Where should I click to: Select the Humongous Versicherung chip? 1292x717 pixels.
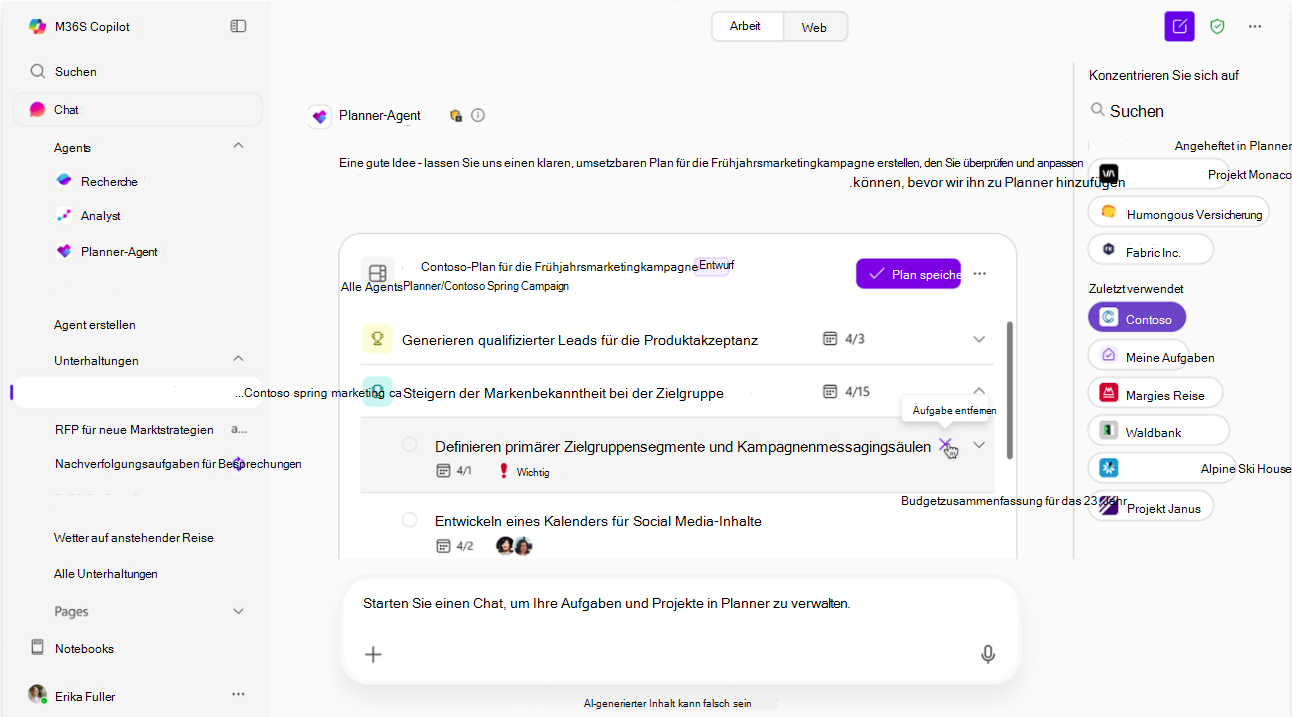click(x=1179, y=213)
